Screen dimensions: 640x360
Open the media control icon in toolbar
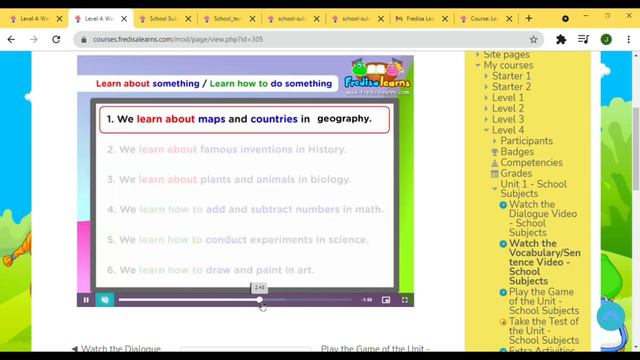(584, 40)
